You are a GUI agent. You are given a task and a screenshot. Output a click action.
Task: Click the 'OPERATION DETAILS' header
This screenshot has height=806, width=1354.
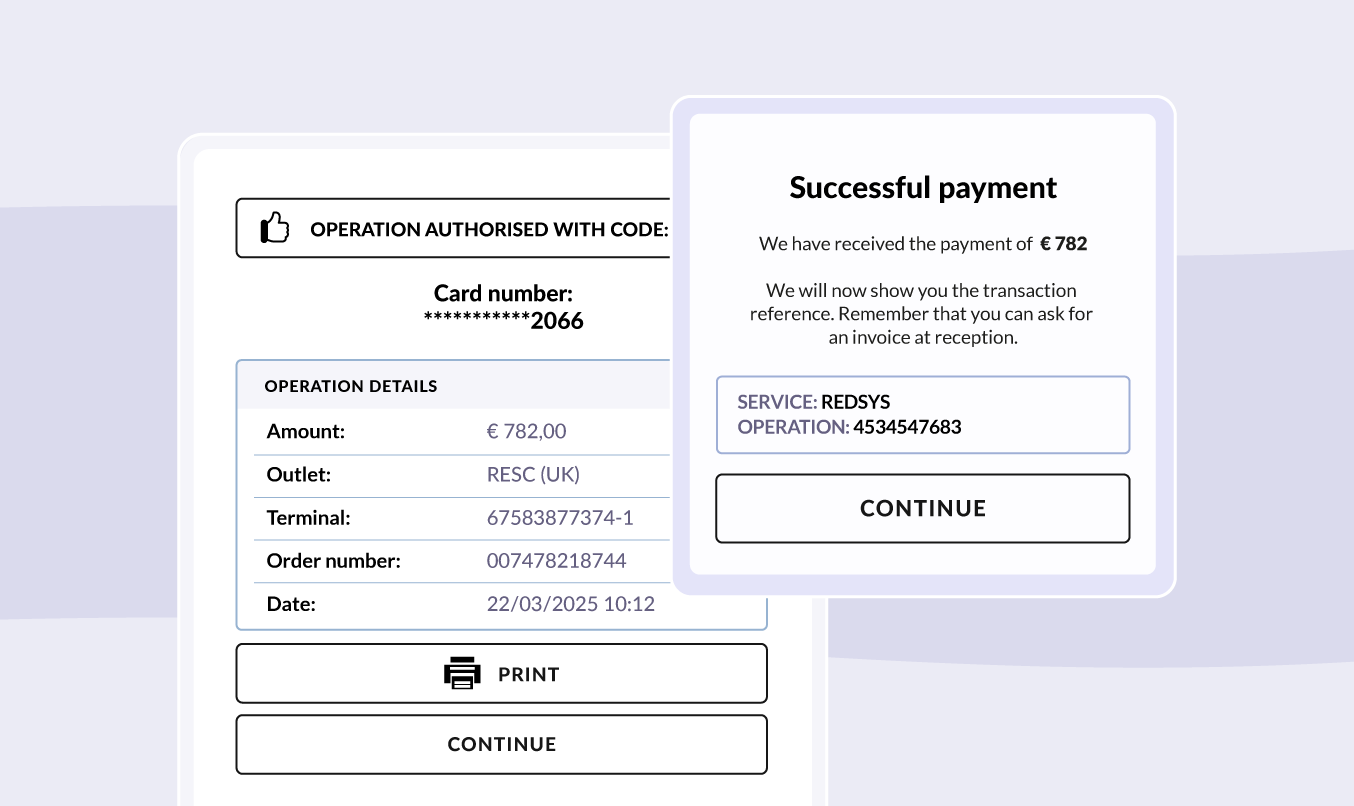click(351, 386)
